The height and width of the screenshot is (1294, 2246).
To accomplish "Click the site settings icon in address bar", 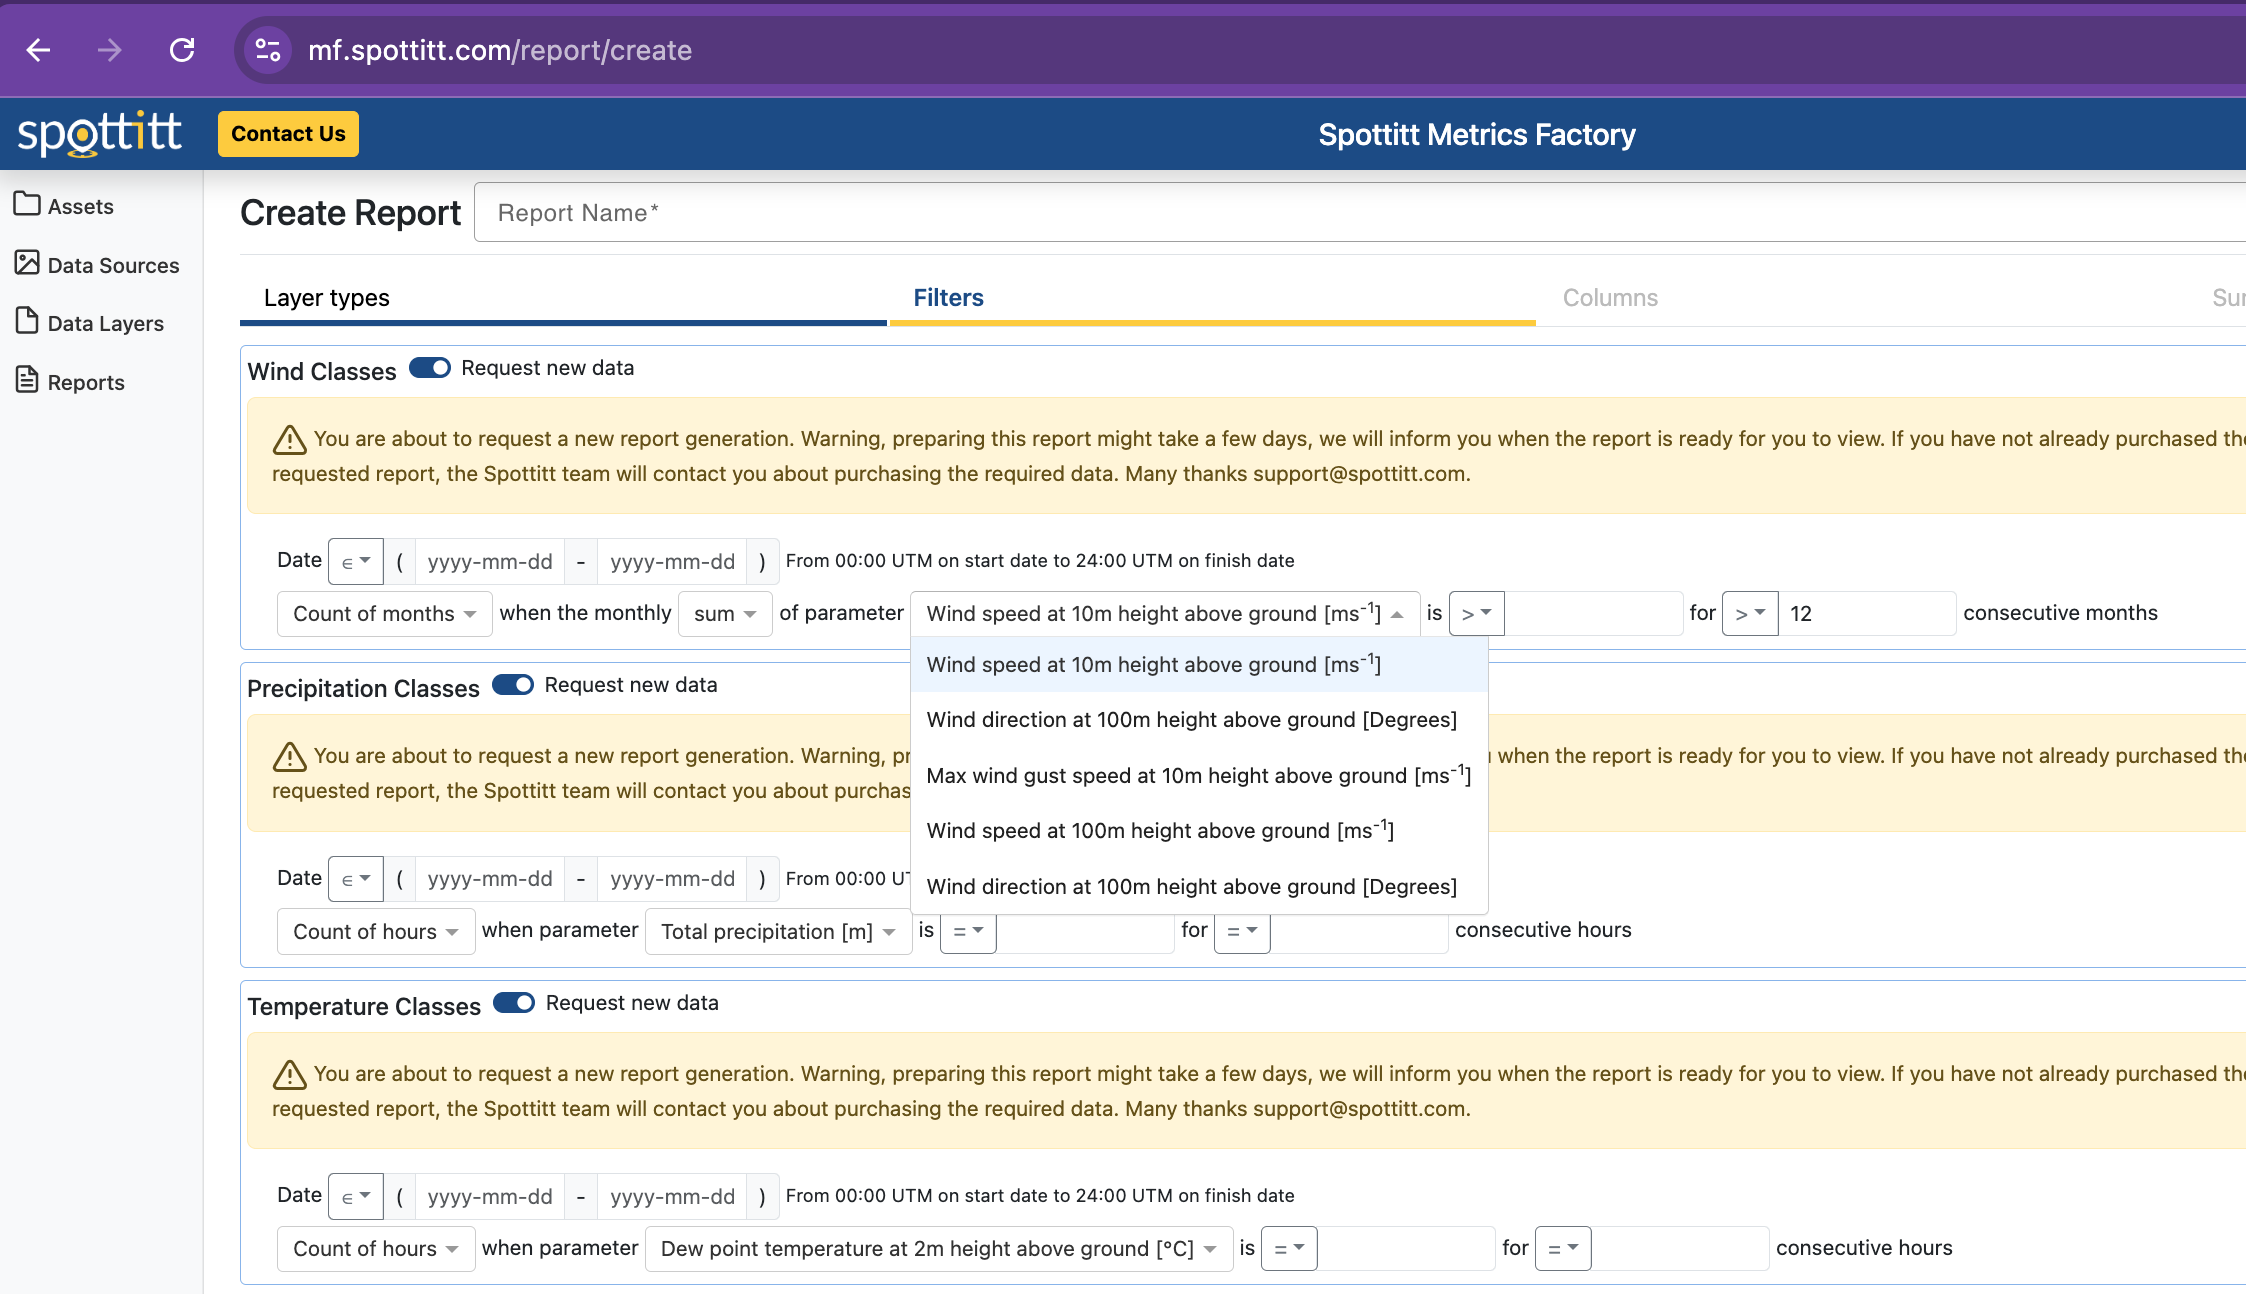I will point(267,50).
